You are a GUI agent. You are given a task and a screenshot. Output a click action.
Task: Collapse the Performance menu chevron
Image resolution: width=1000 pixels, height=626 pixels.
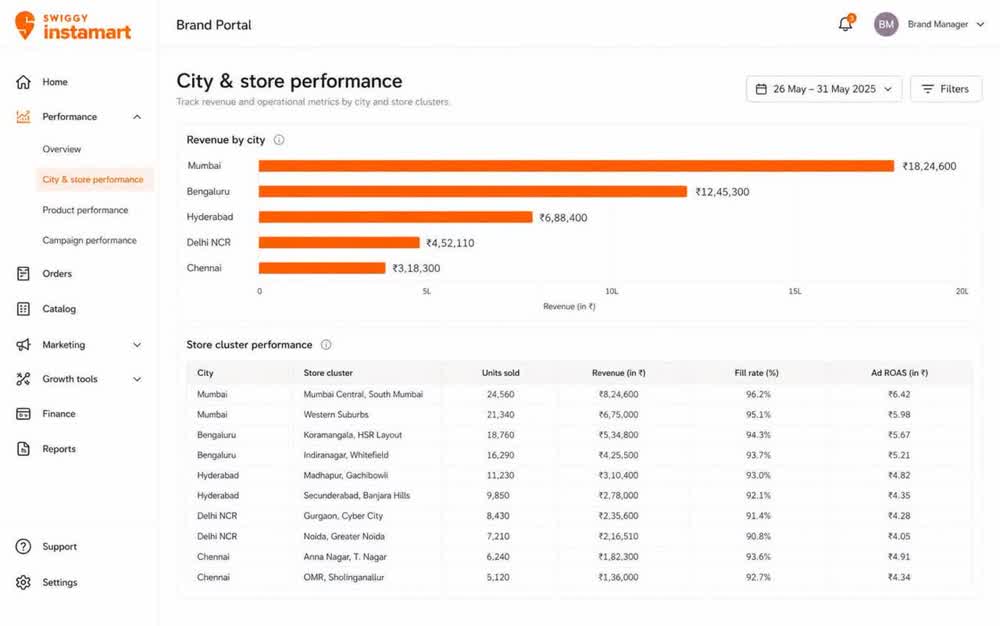137,117
